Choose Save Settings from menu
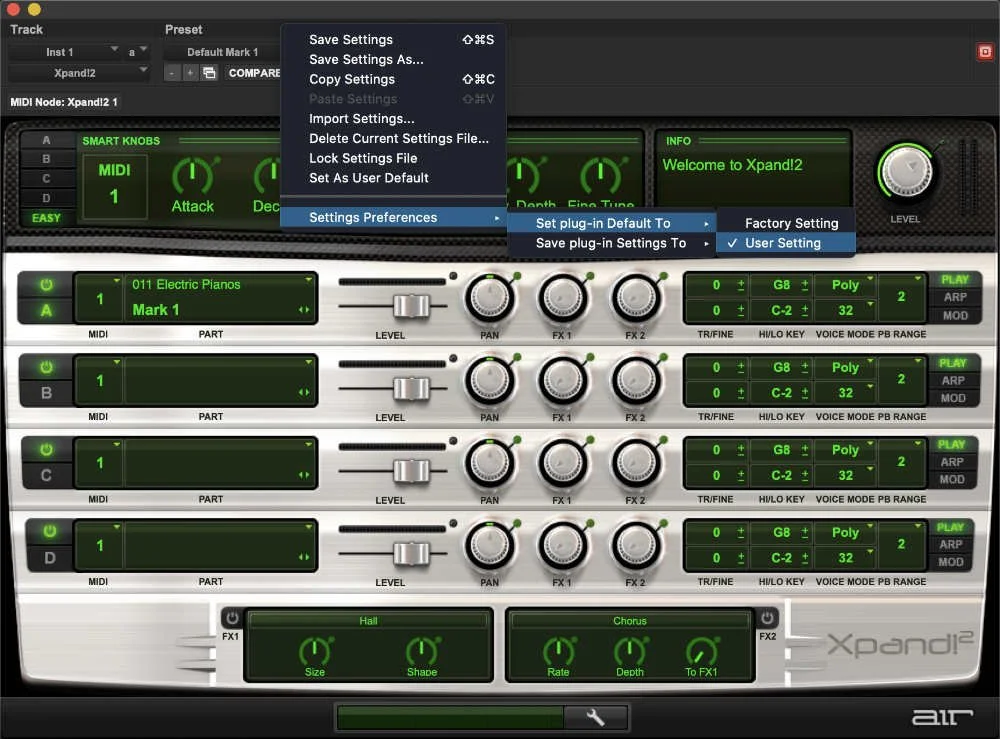 click(x=393, y=40)
